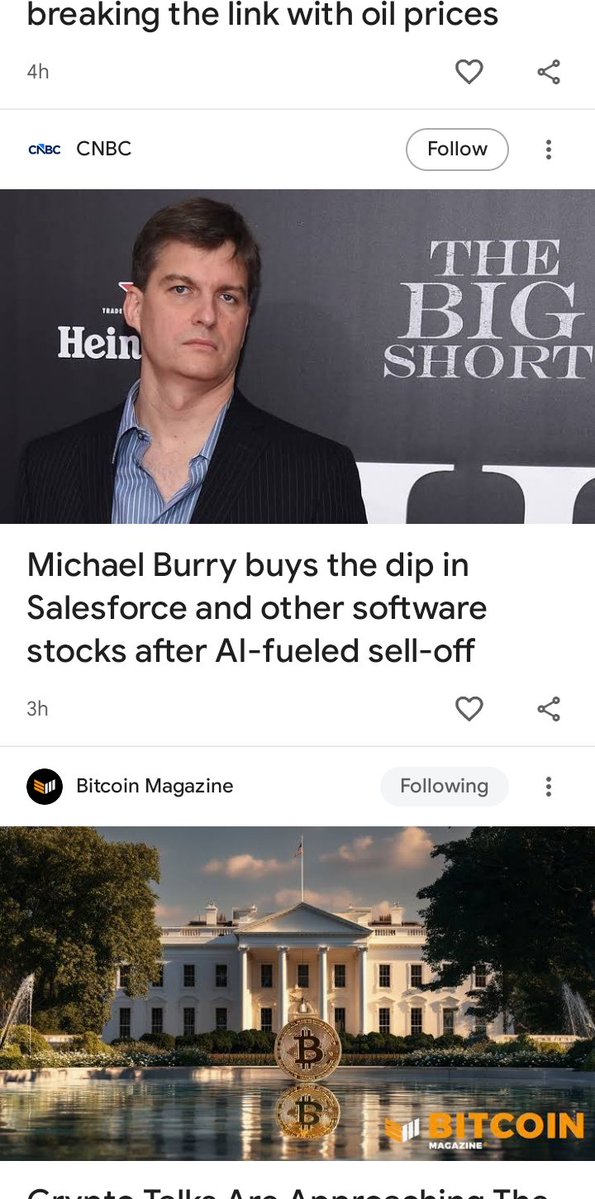Share the Michael Burry Salesforce article
595x1199 pixels.
[548, 709]
